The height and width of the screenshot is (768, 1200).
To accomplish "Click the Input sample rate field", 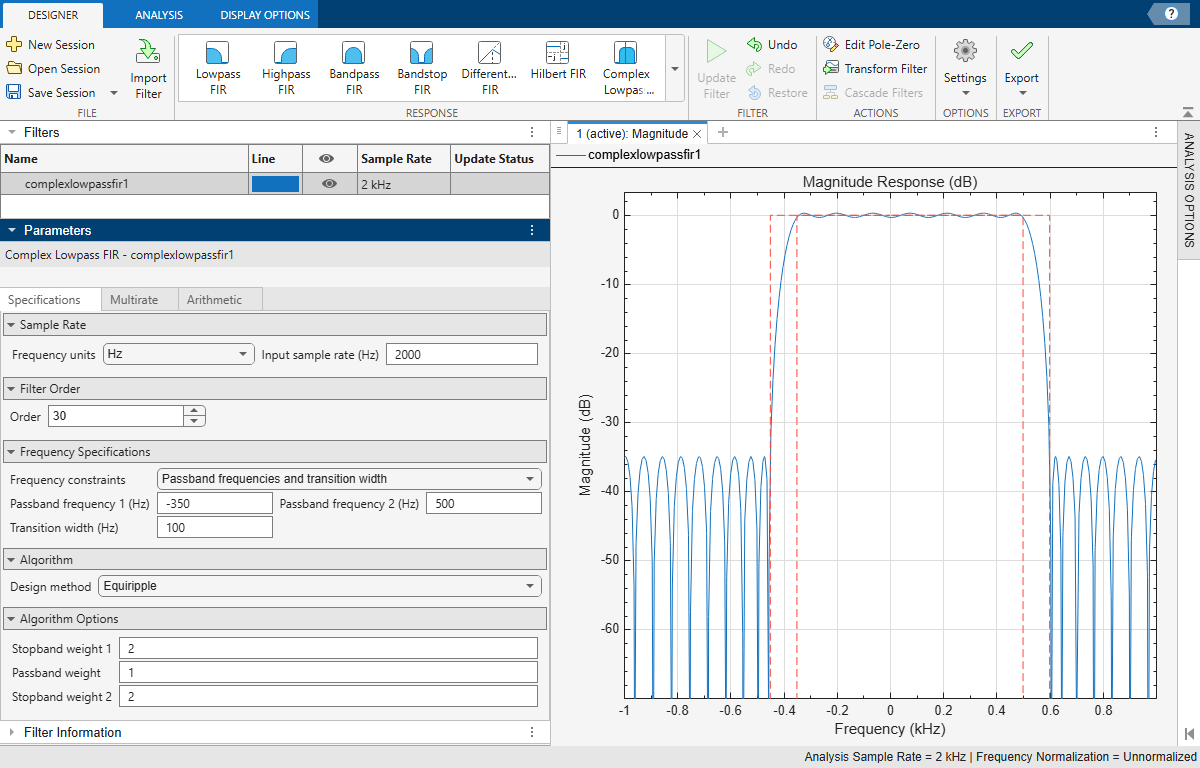I will point(461,354).
